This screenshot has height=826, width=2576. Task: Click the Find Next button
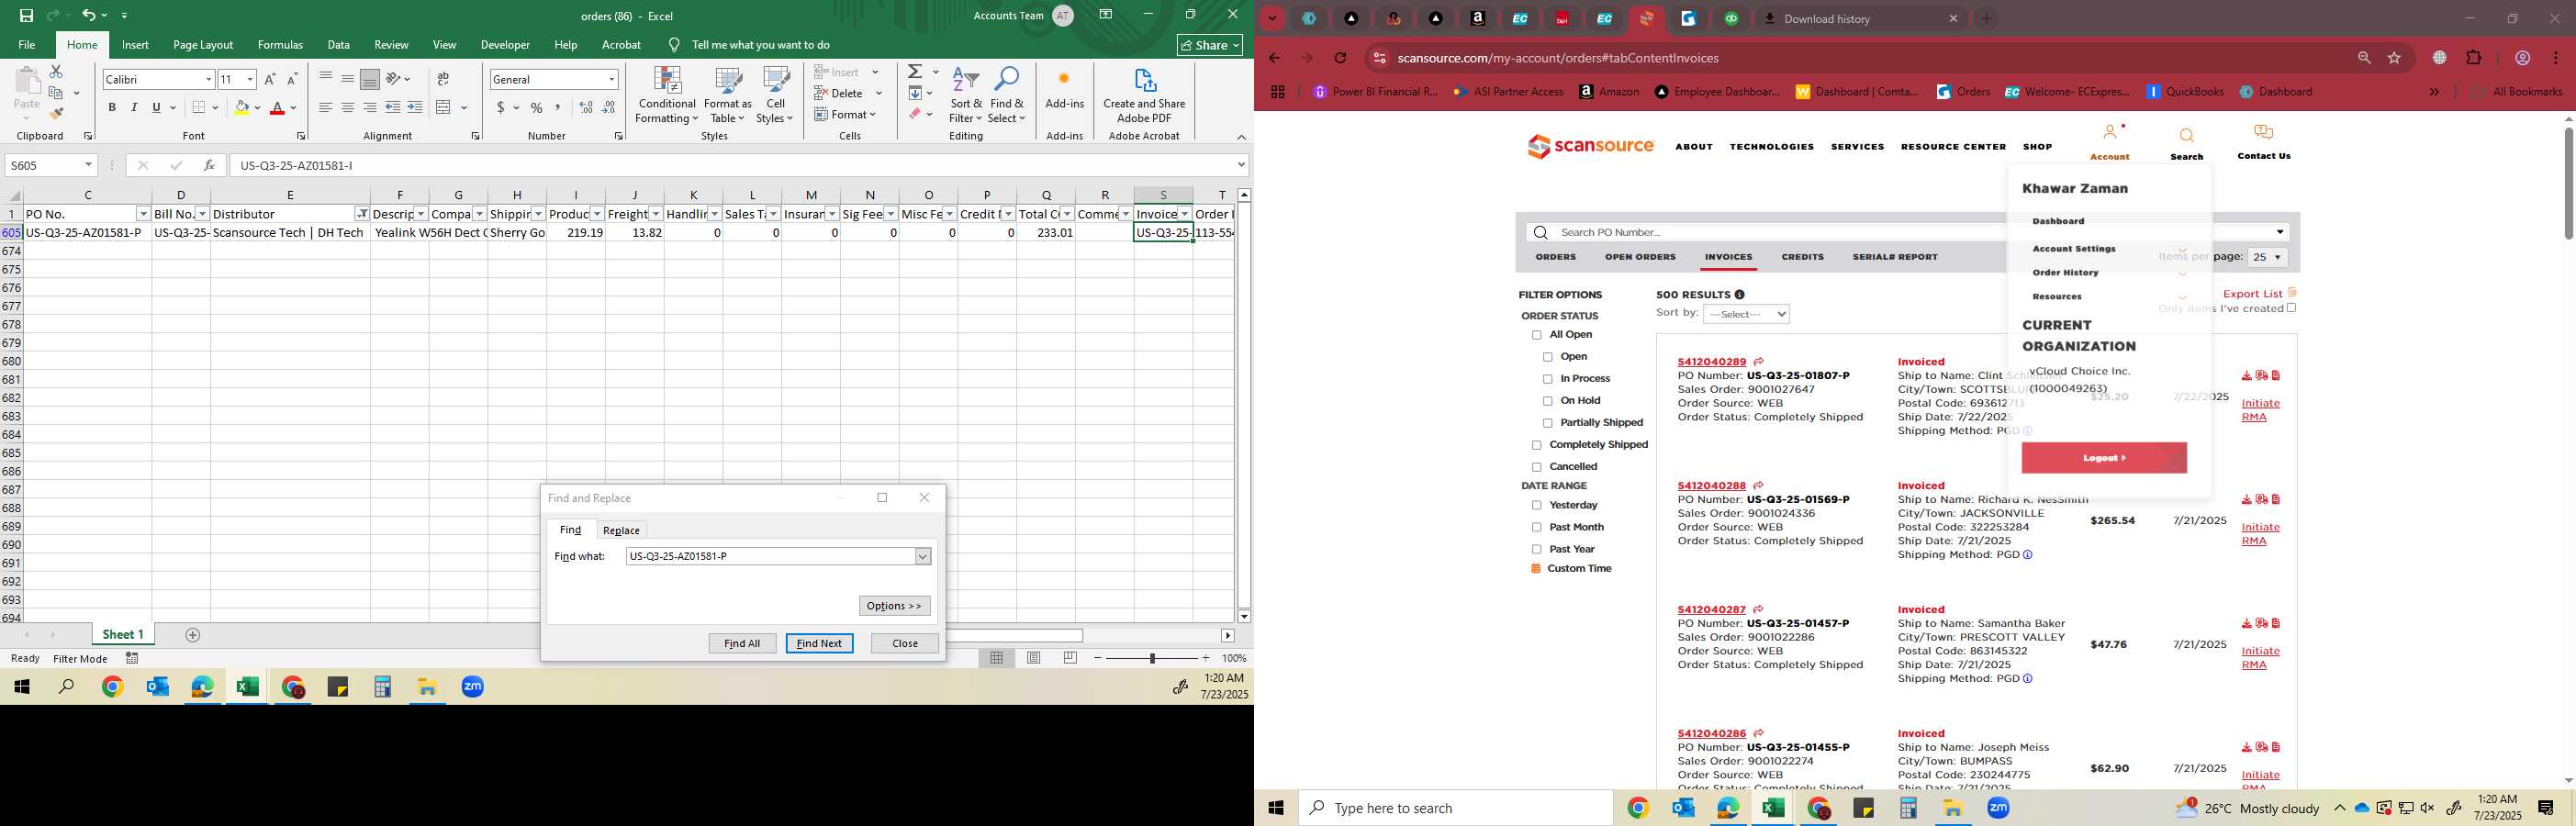pyautogui.click(x=819, y=643)
